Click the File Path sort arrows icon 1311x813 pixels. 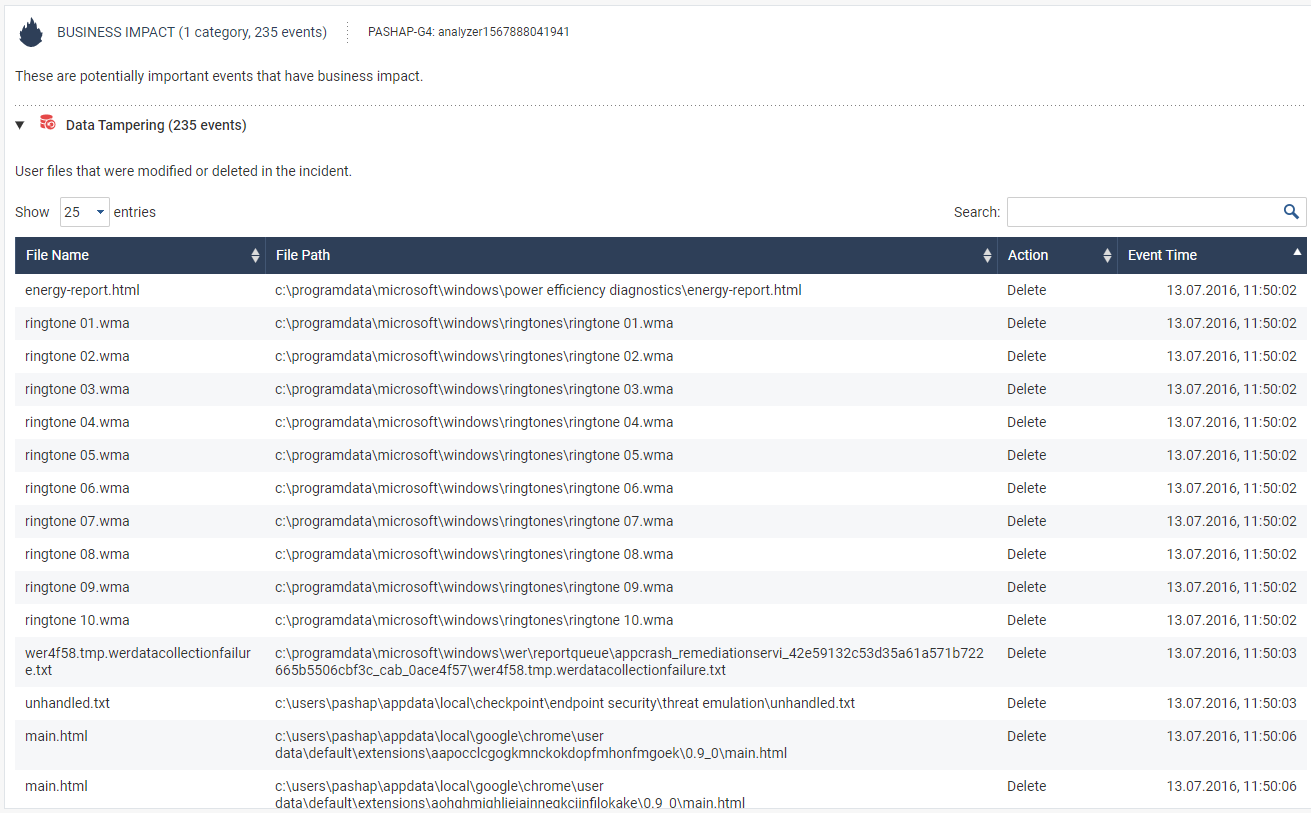[x=988, y=256]
